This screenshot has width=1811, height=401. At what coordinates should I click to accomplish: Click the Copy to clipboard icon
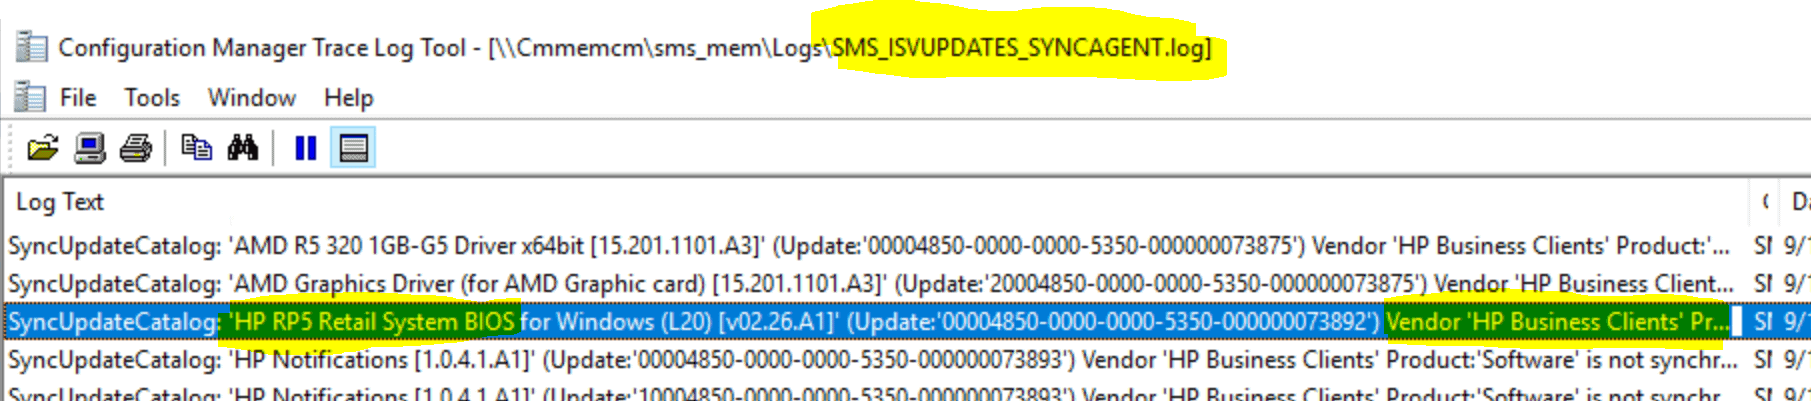[x=196, y=149]
